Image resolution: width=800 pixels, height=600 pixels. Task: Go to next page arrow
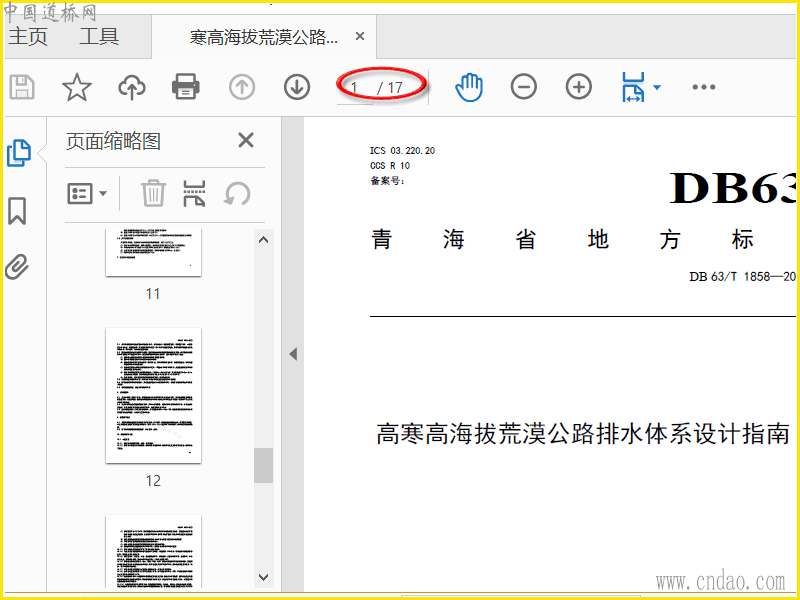tap(297, 87)
